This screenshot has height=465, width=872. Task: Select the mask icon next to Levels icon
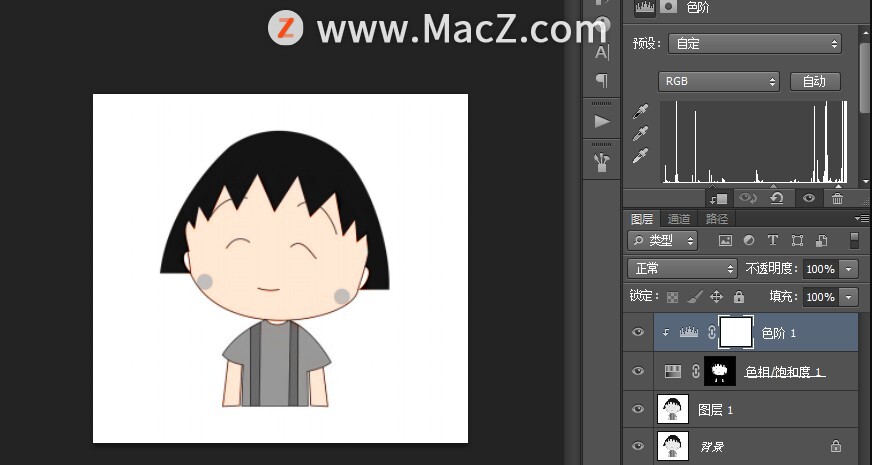(668, 7)
